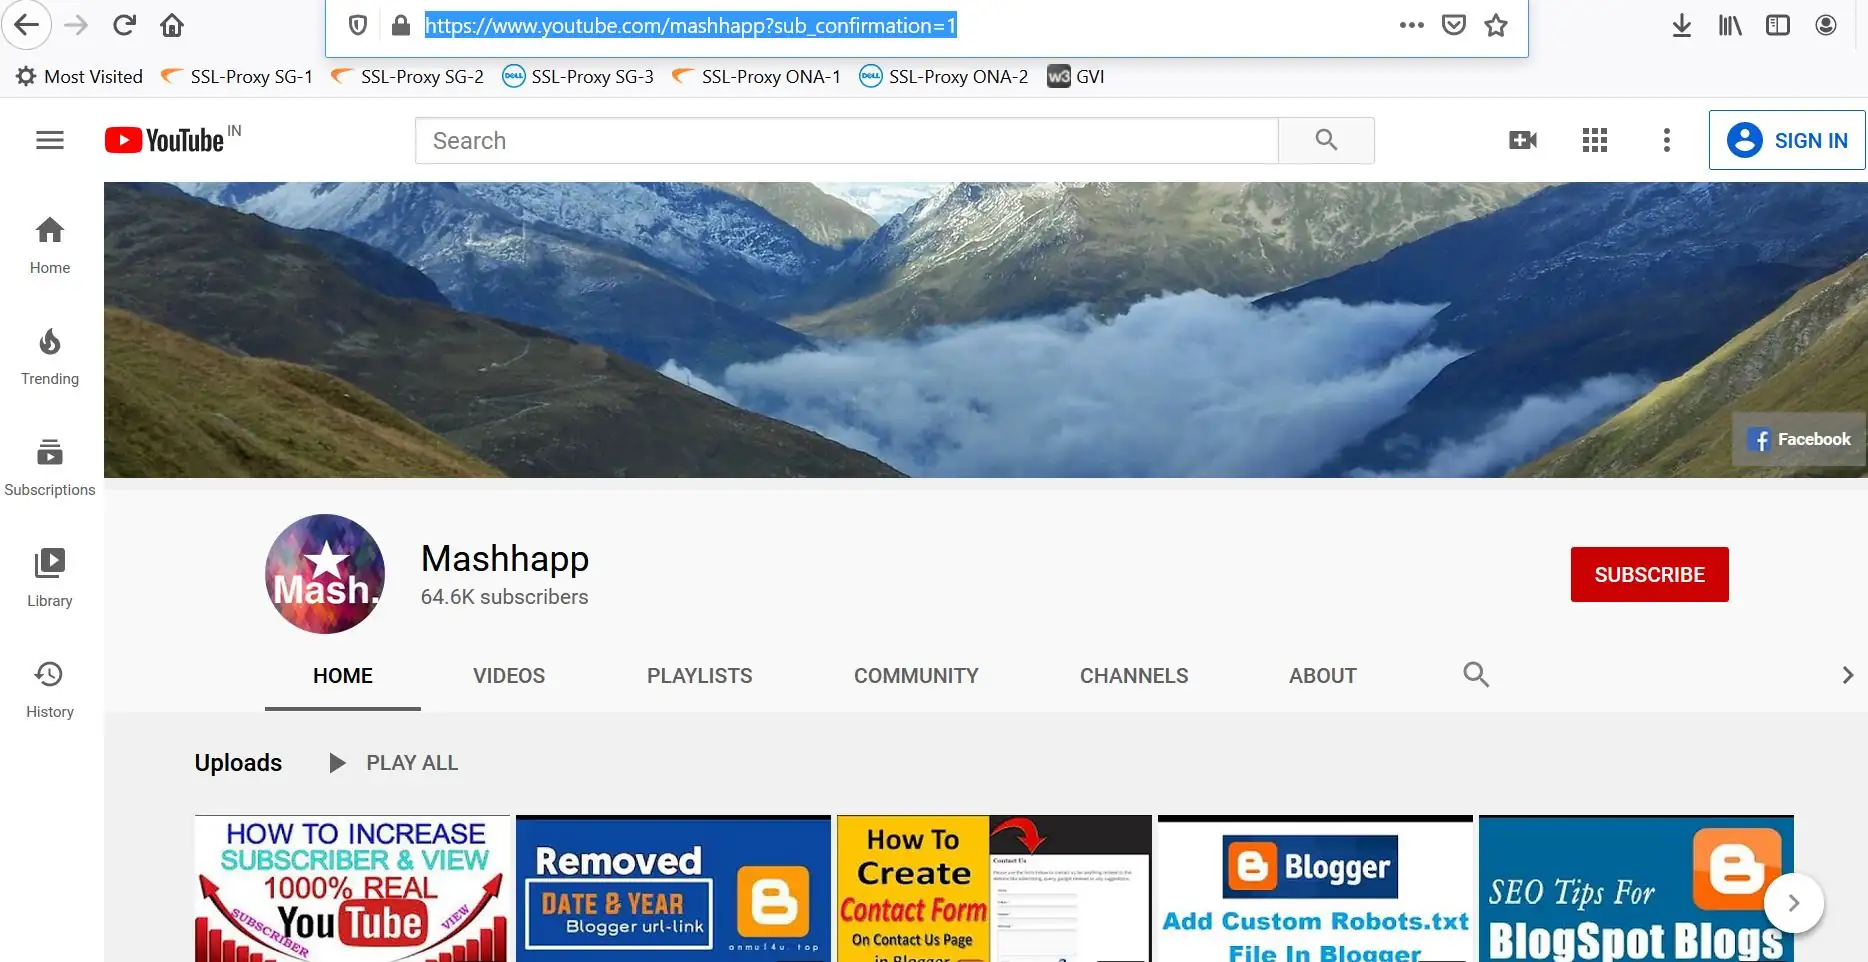
Task: Open the About tab
Action: pyautogui.click(x=1322, y=676)
